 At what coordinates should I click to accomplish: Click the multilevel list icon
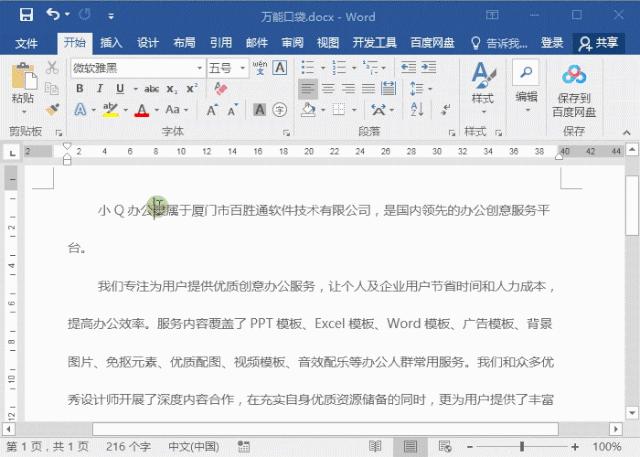tap(371, 67)
